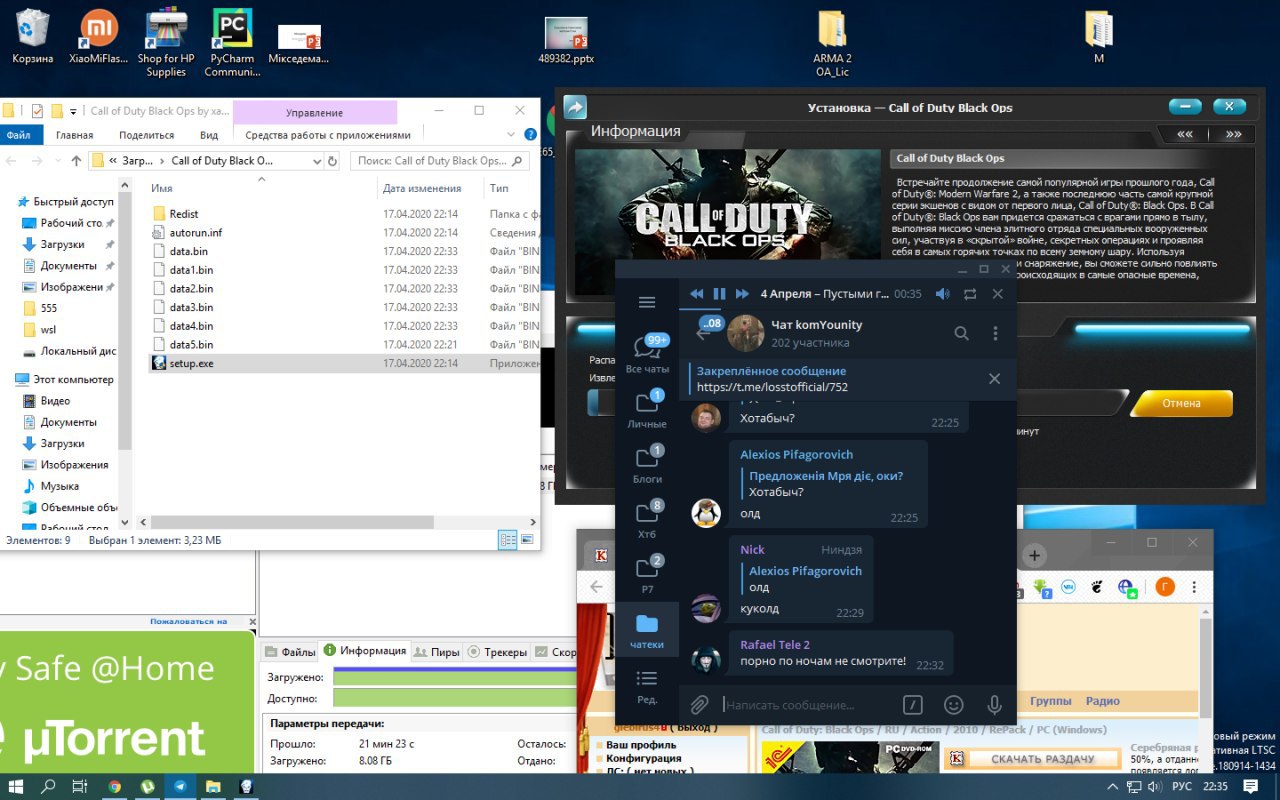1280x800 pixels.
Task: Switch to the "Главная" ribbon tab
Action: click(x=74, y=135)
